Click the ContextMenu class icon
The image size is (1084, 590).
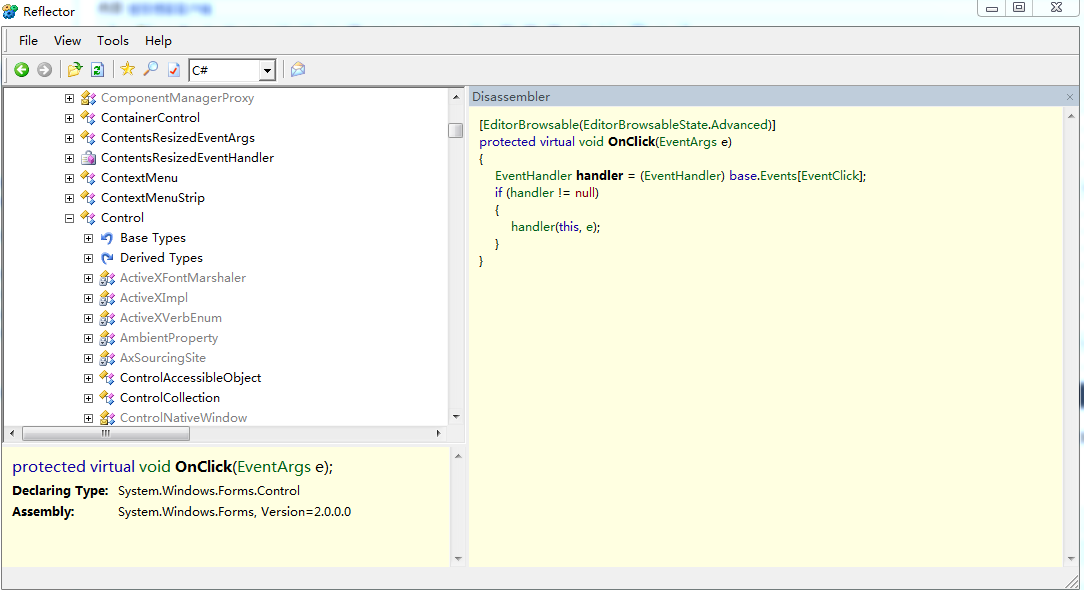[88, 178]
